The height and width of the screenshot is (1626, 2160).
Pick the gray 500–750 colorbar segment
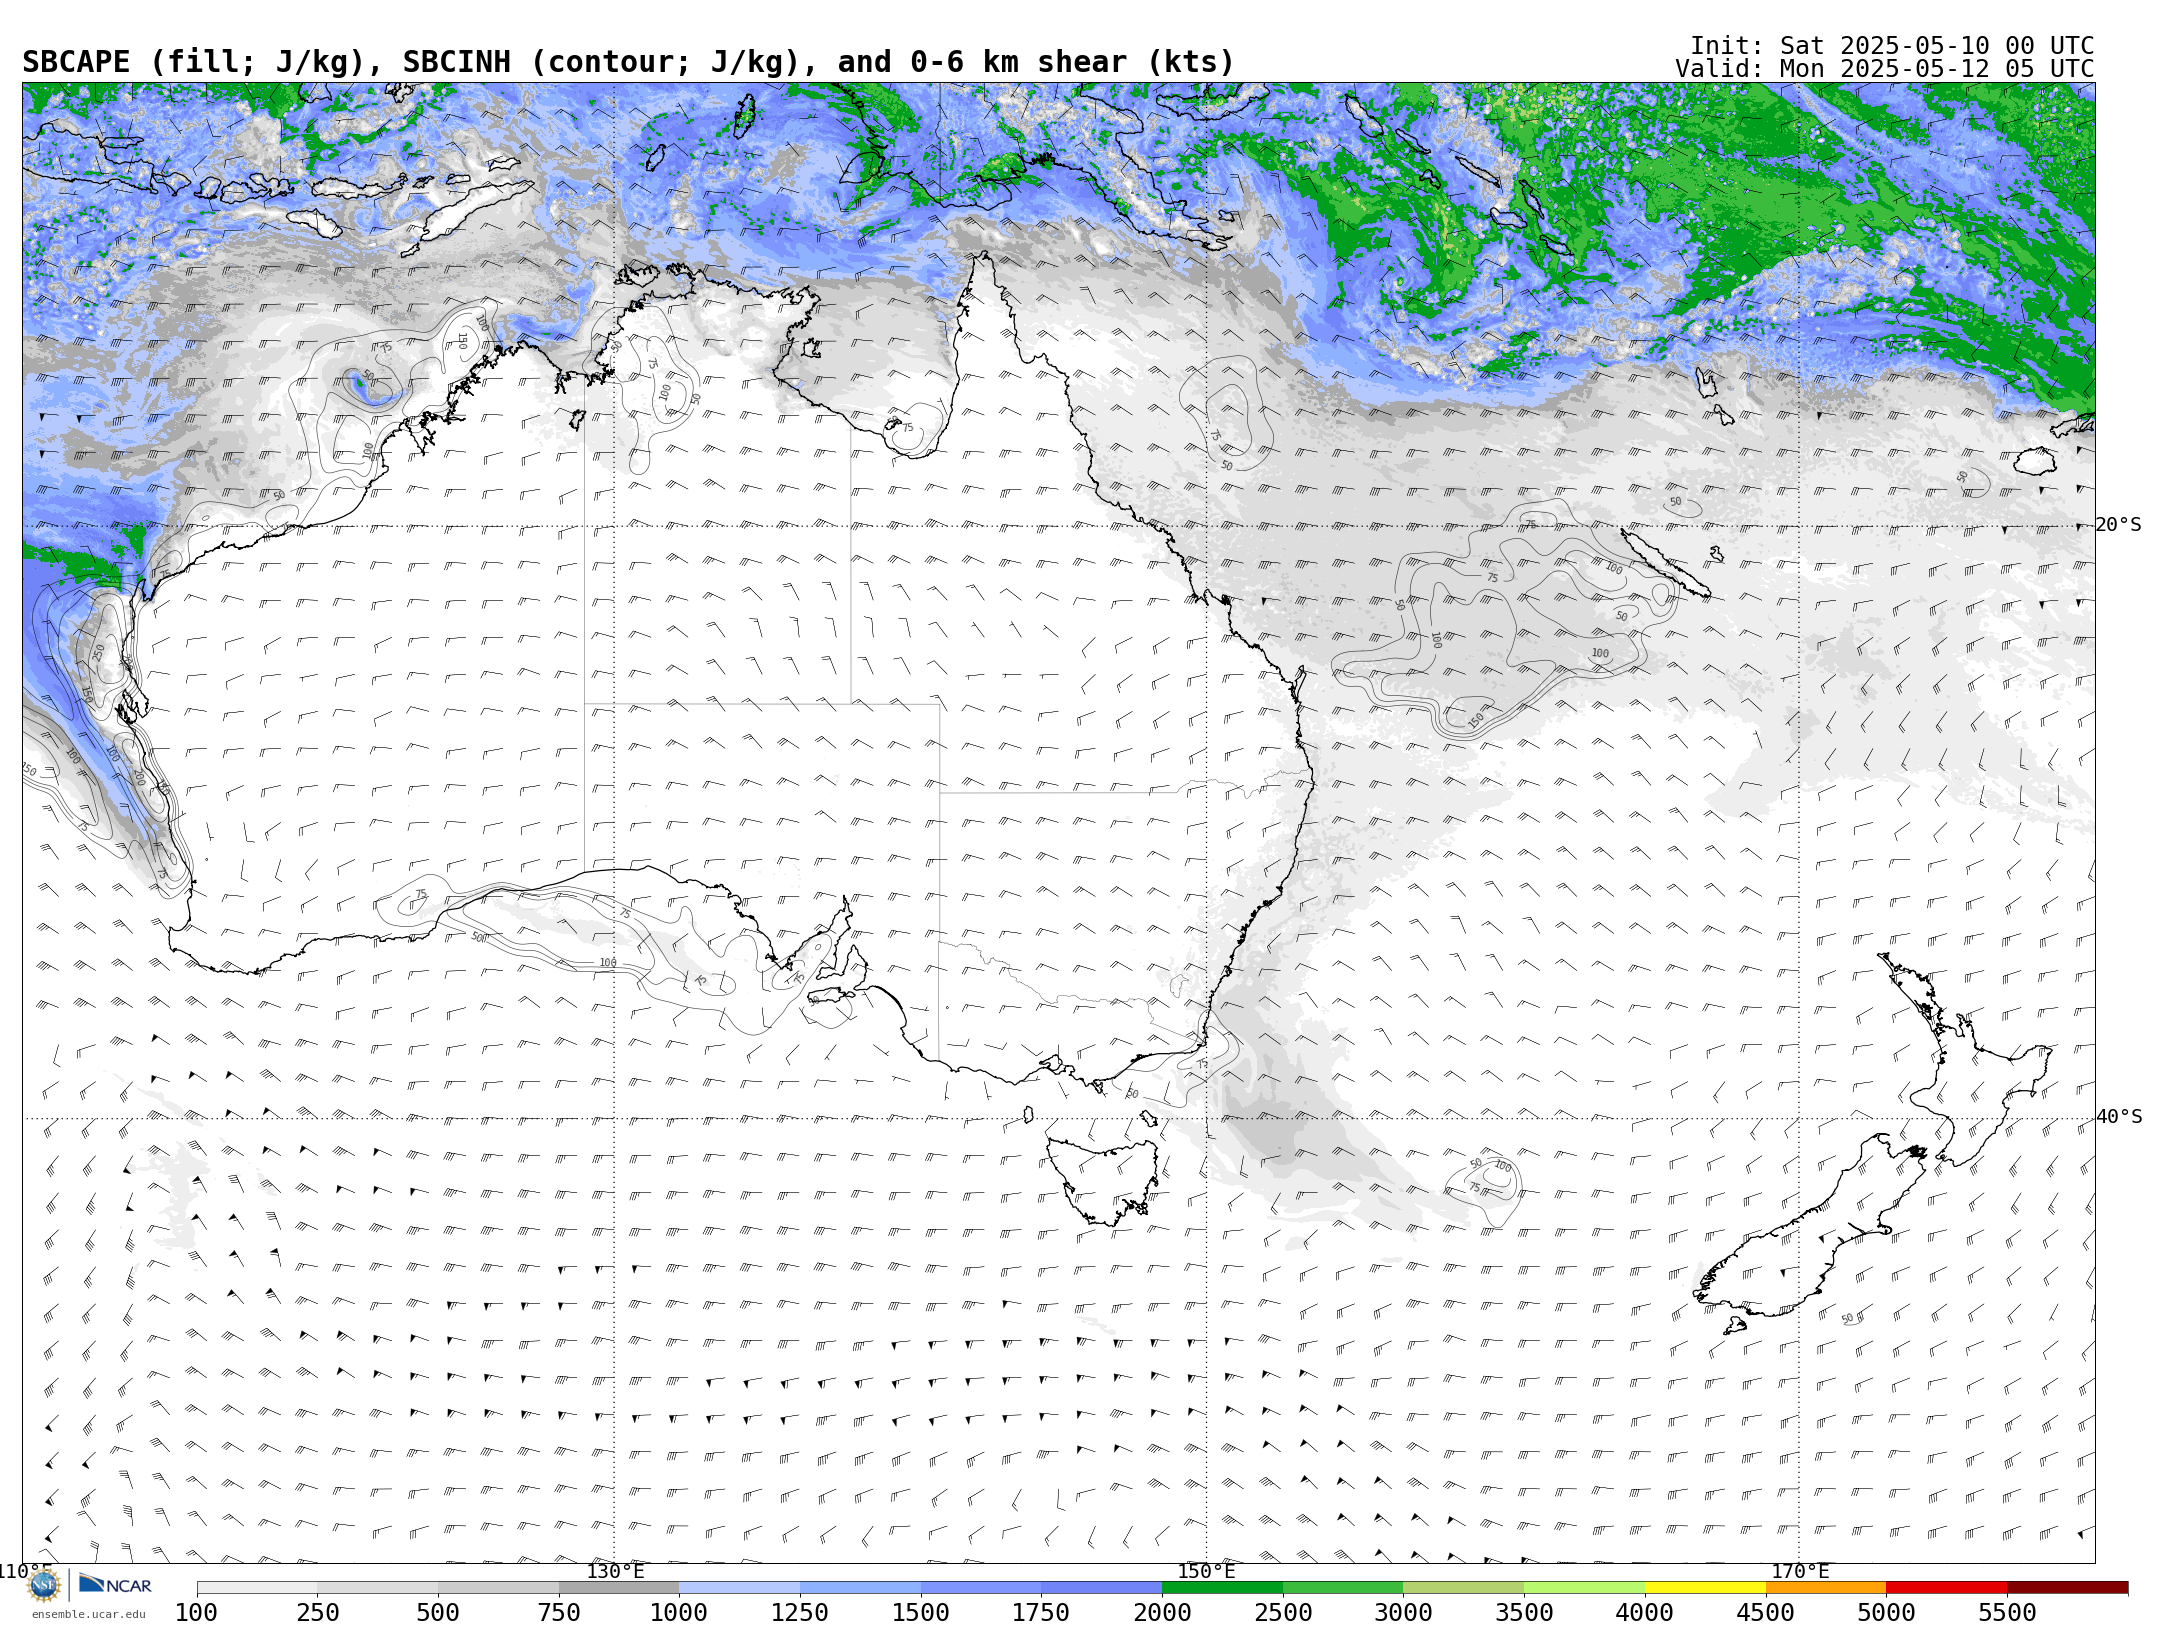[x=498, y=1588]
